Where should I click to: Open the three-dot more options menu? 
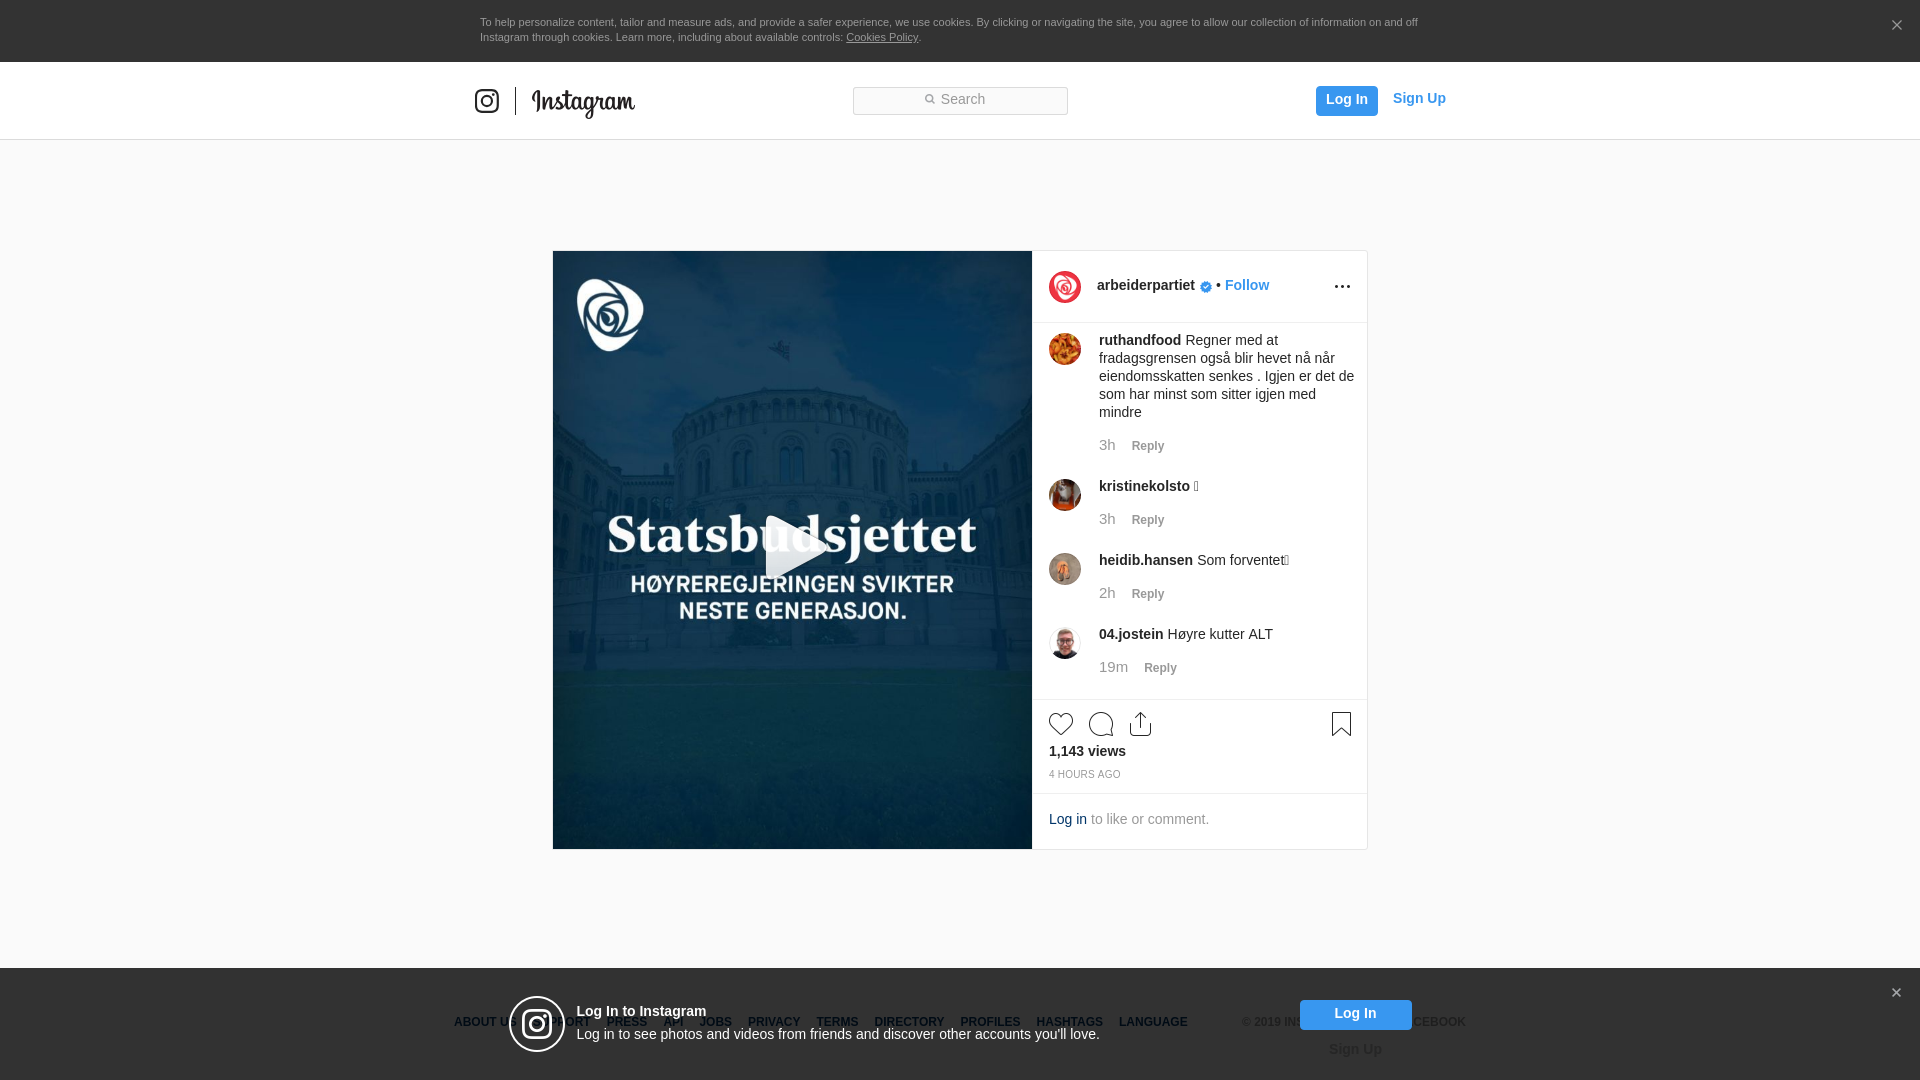pos(1342,287)
